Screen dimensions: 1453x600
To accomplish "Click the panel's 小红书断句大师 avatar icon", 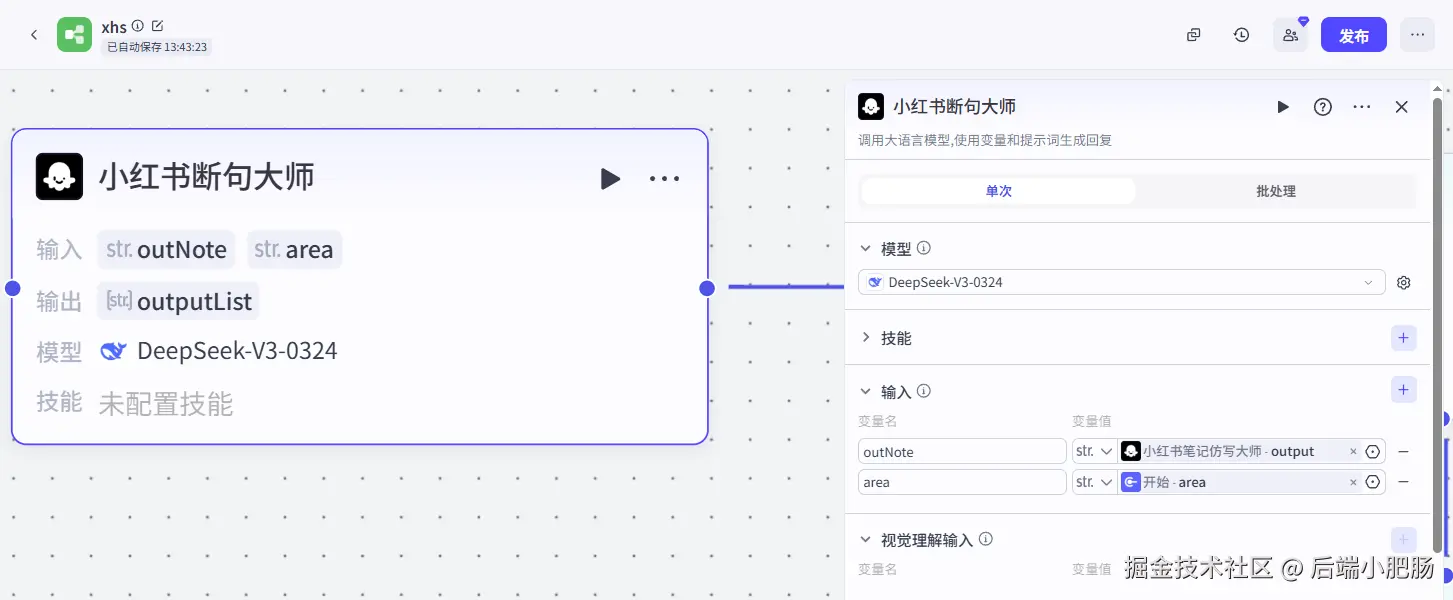I will coord(871,107).
